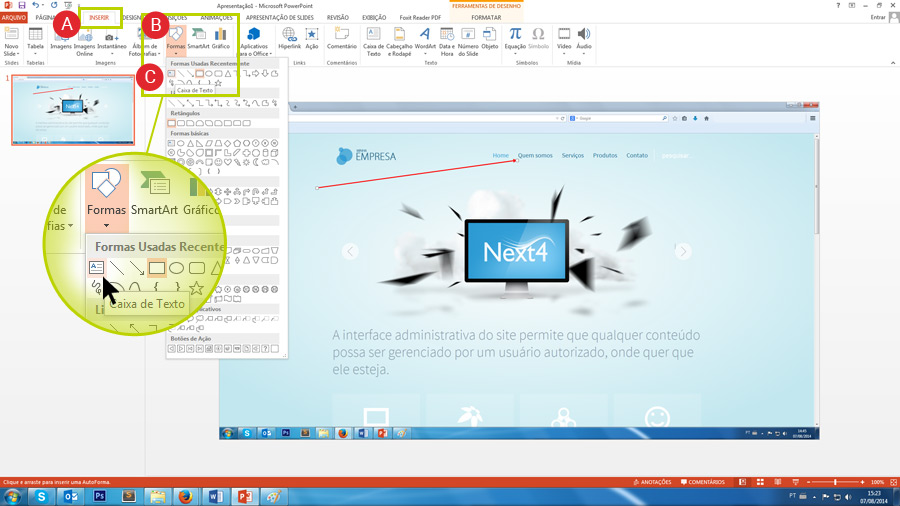The width and height of the screenshot is (900, 506).
Task: Insert WordArt text
Action: [x=425, y=37]
